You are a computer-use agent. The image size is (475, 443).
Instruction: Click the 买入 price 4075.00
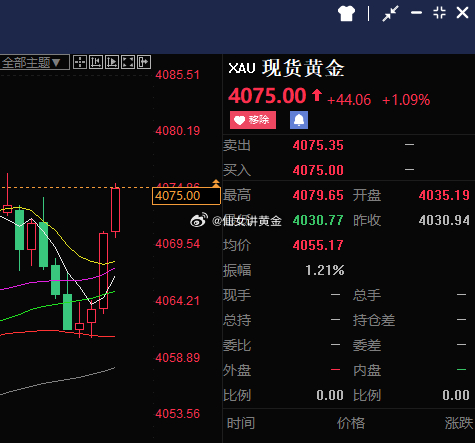[318, 170]
